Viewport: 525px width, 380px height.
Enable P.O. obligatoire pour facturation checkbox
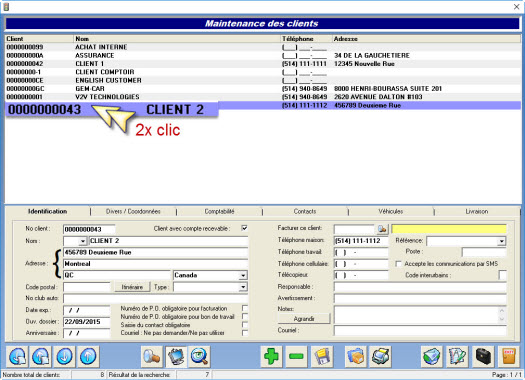point(245,308)
